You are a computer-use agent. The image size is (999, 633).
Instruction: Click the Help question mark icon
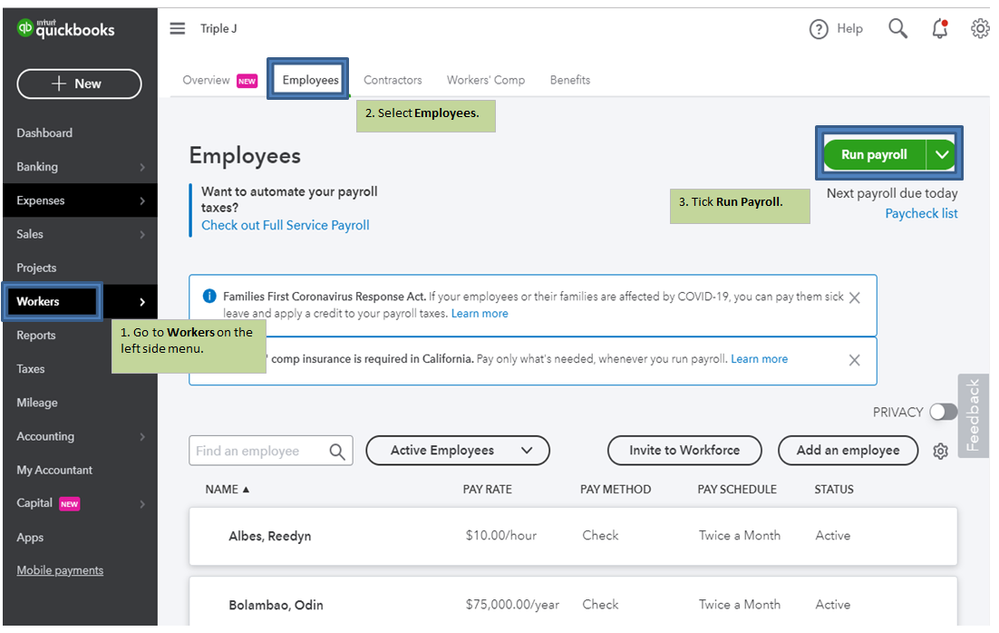click(819, 29)
